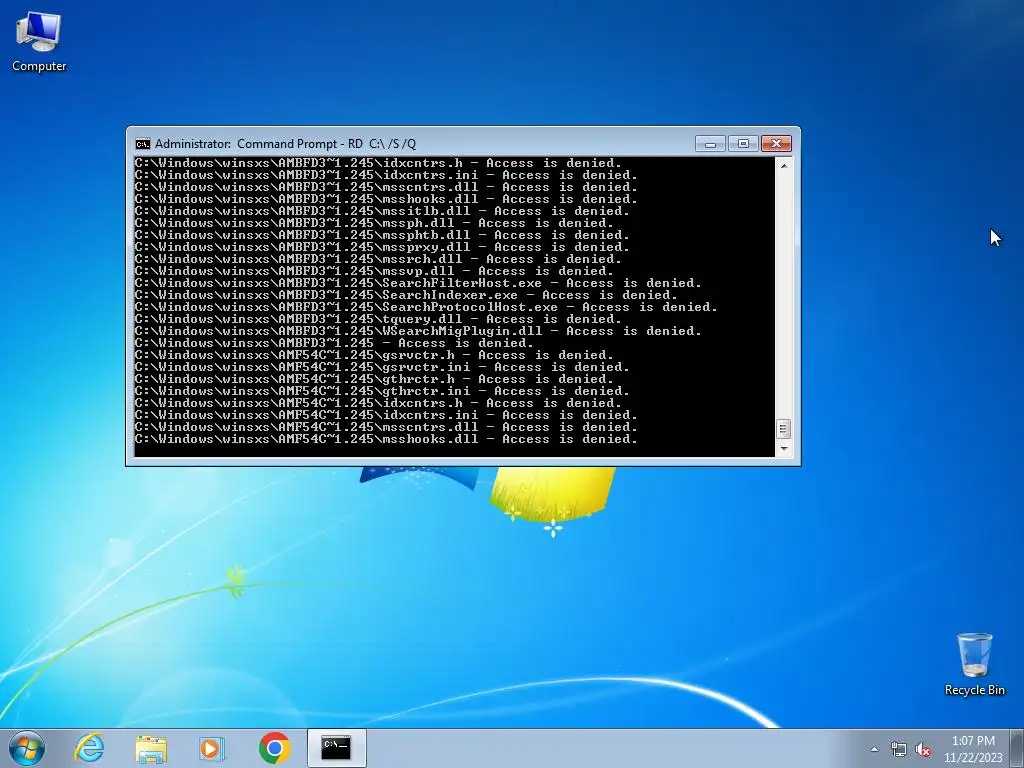Click the console scrollbar down arrow
Image resolution: width=1024 pixels, height=768 pixels.
pos(784,449)
